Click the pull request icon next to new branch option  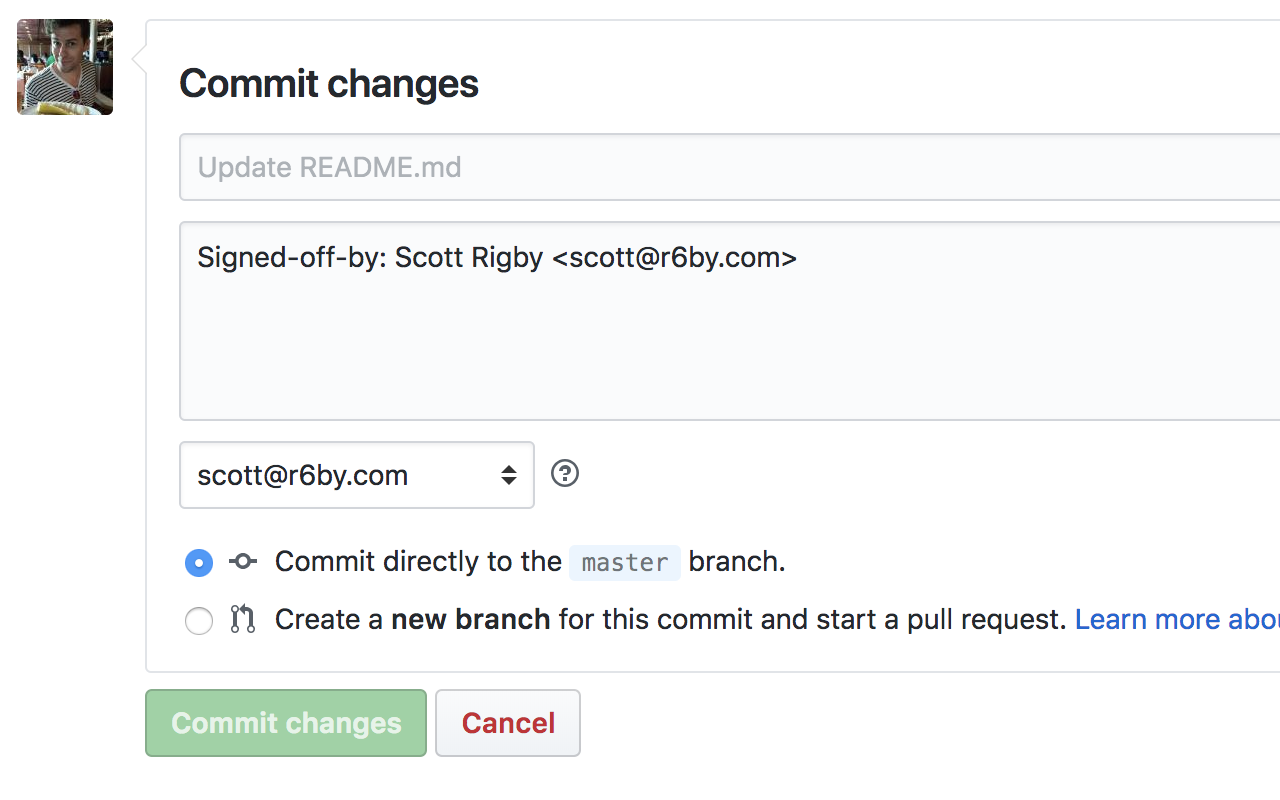click(x=242, y=620)
